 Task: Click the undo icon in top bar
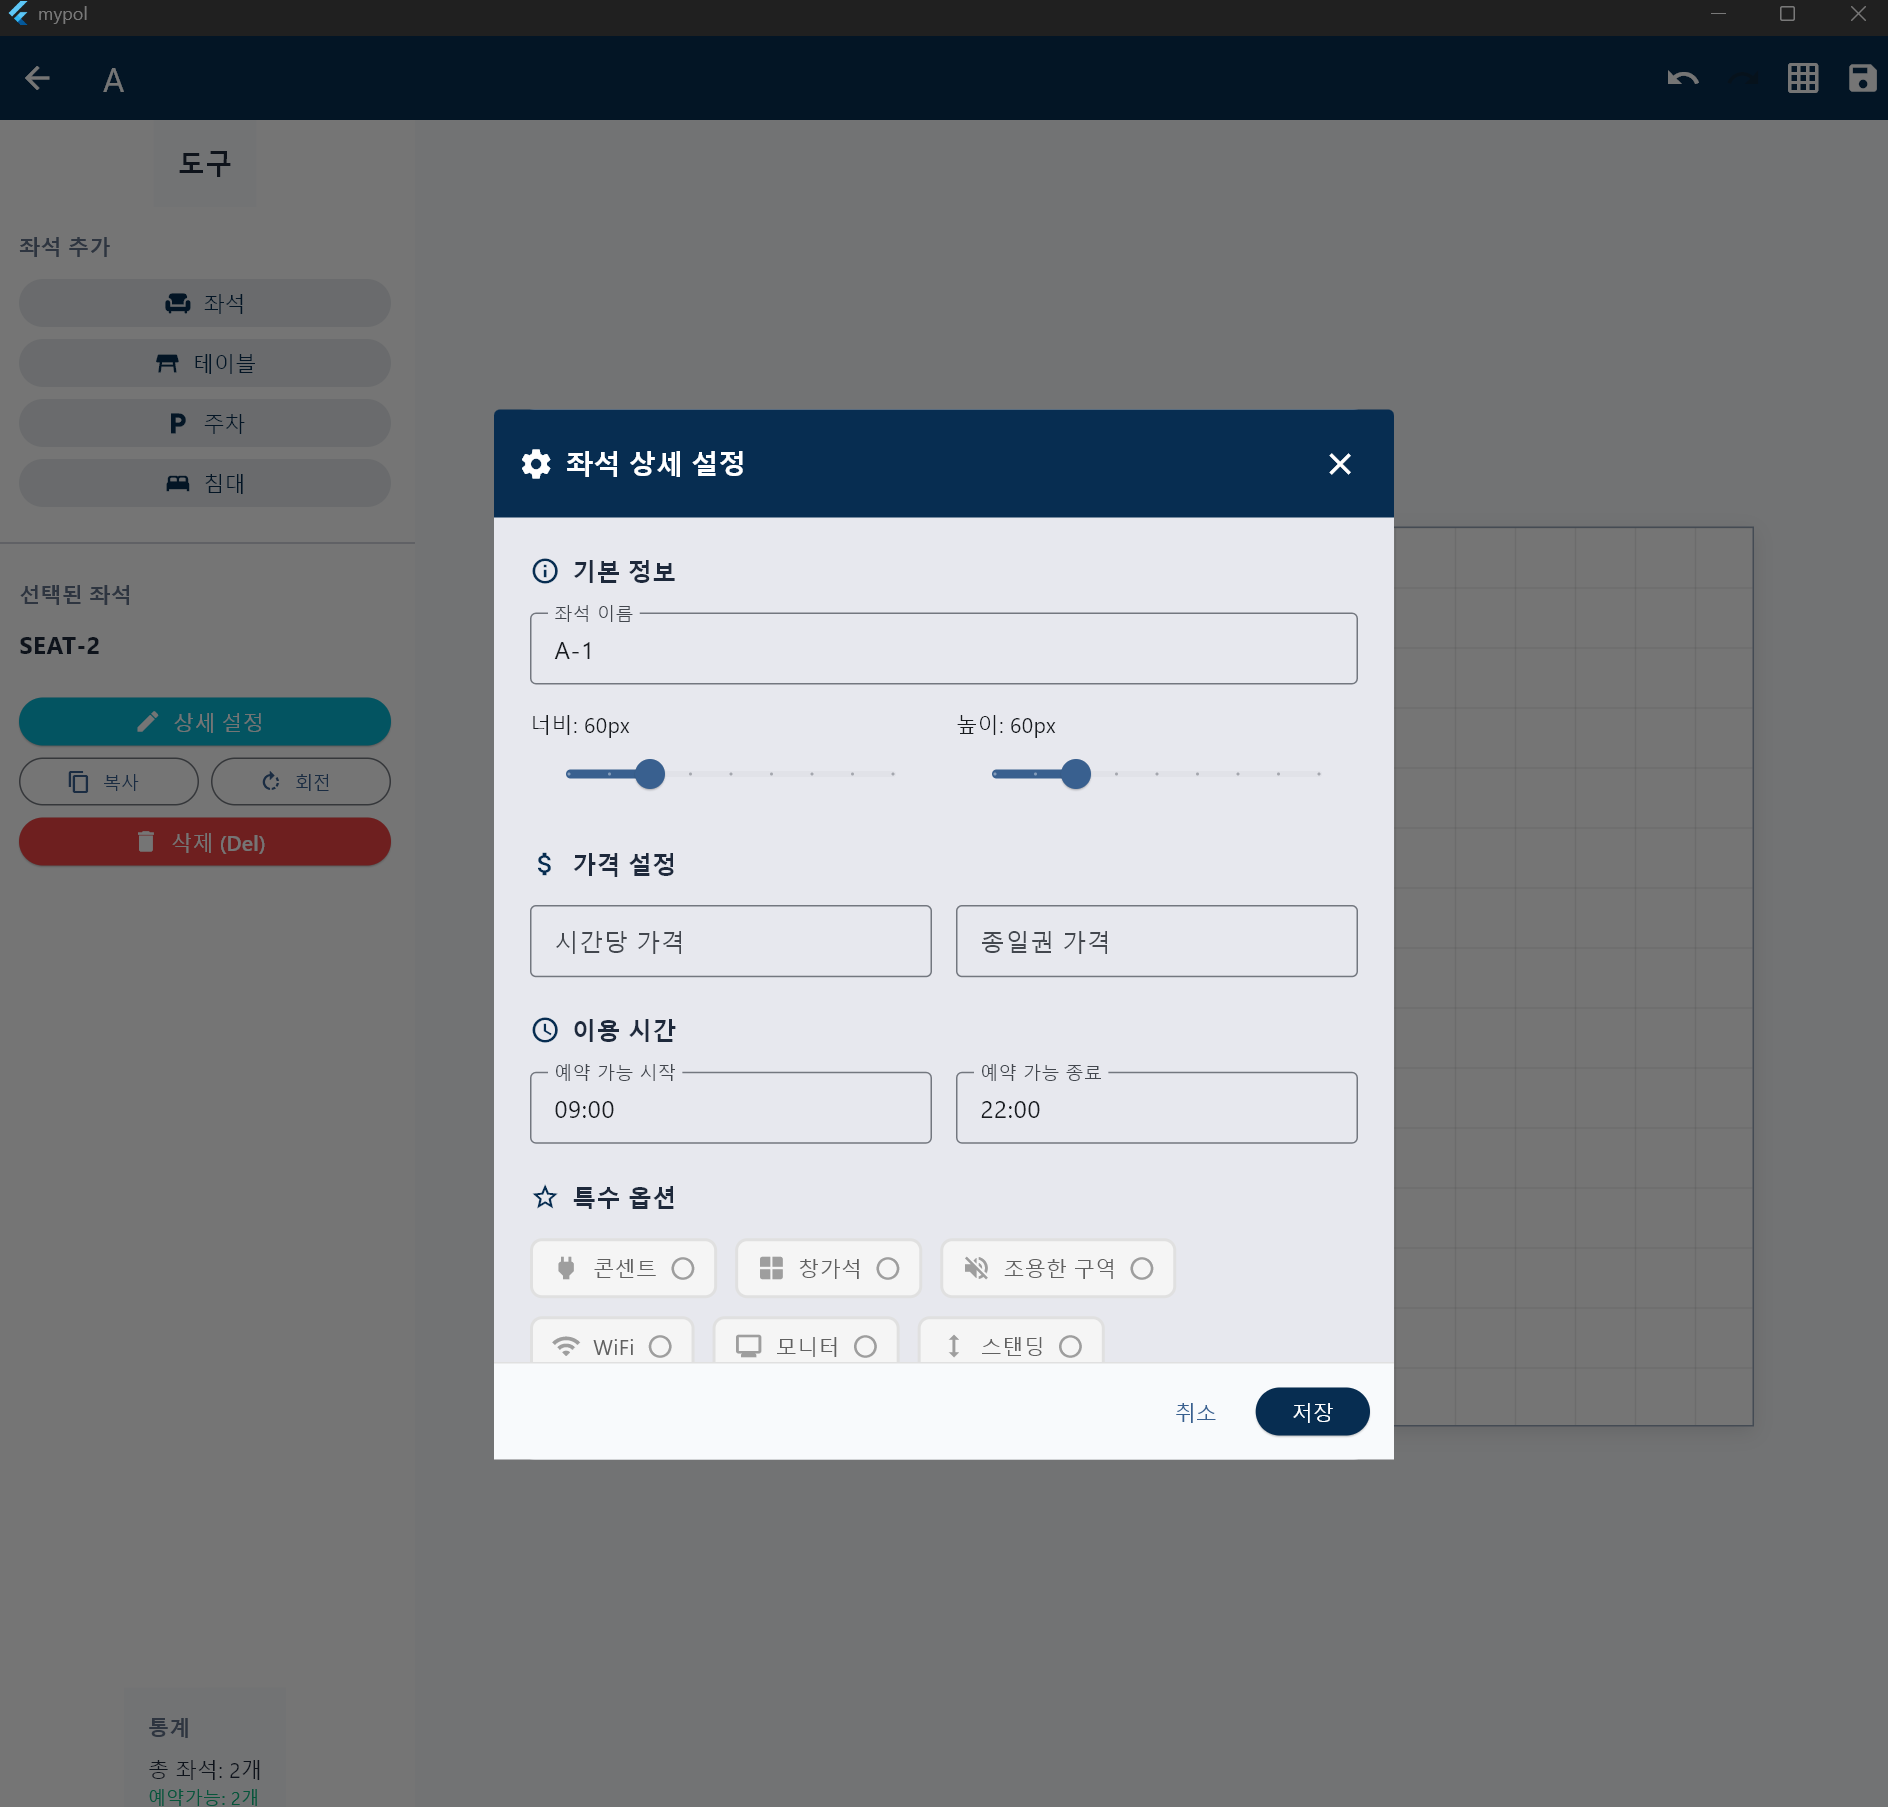coord(1683,78)
